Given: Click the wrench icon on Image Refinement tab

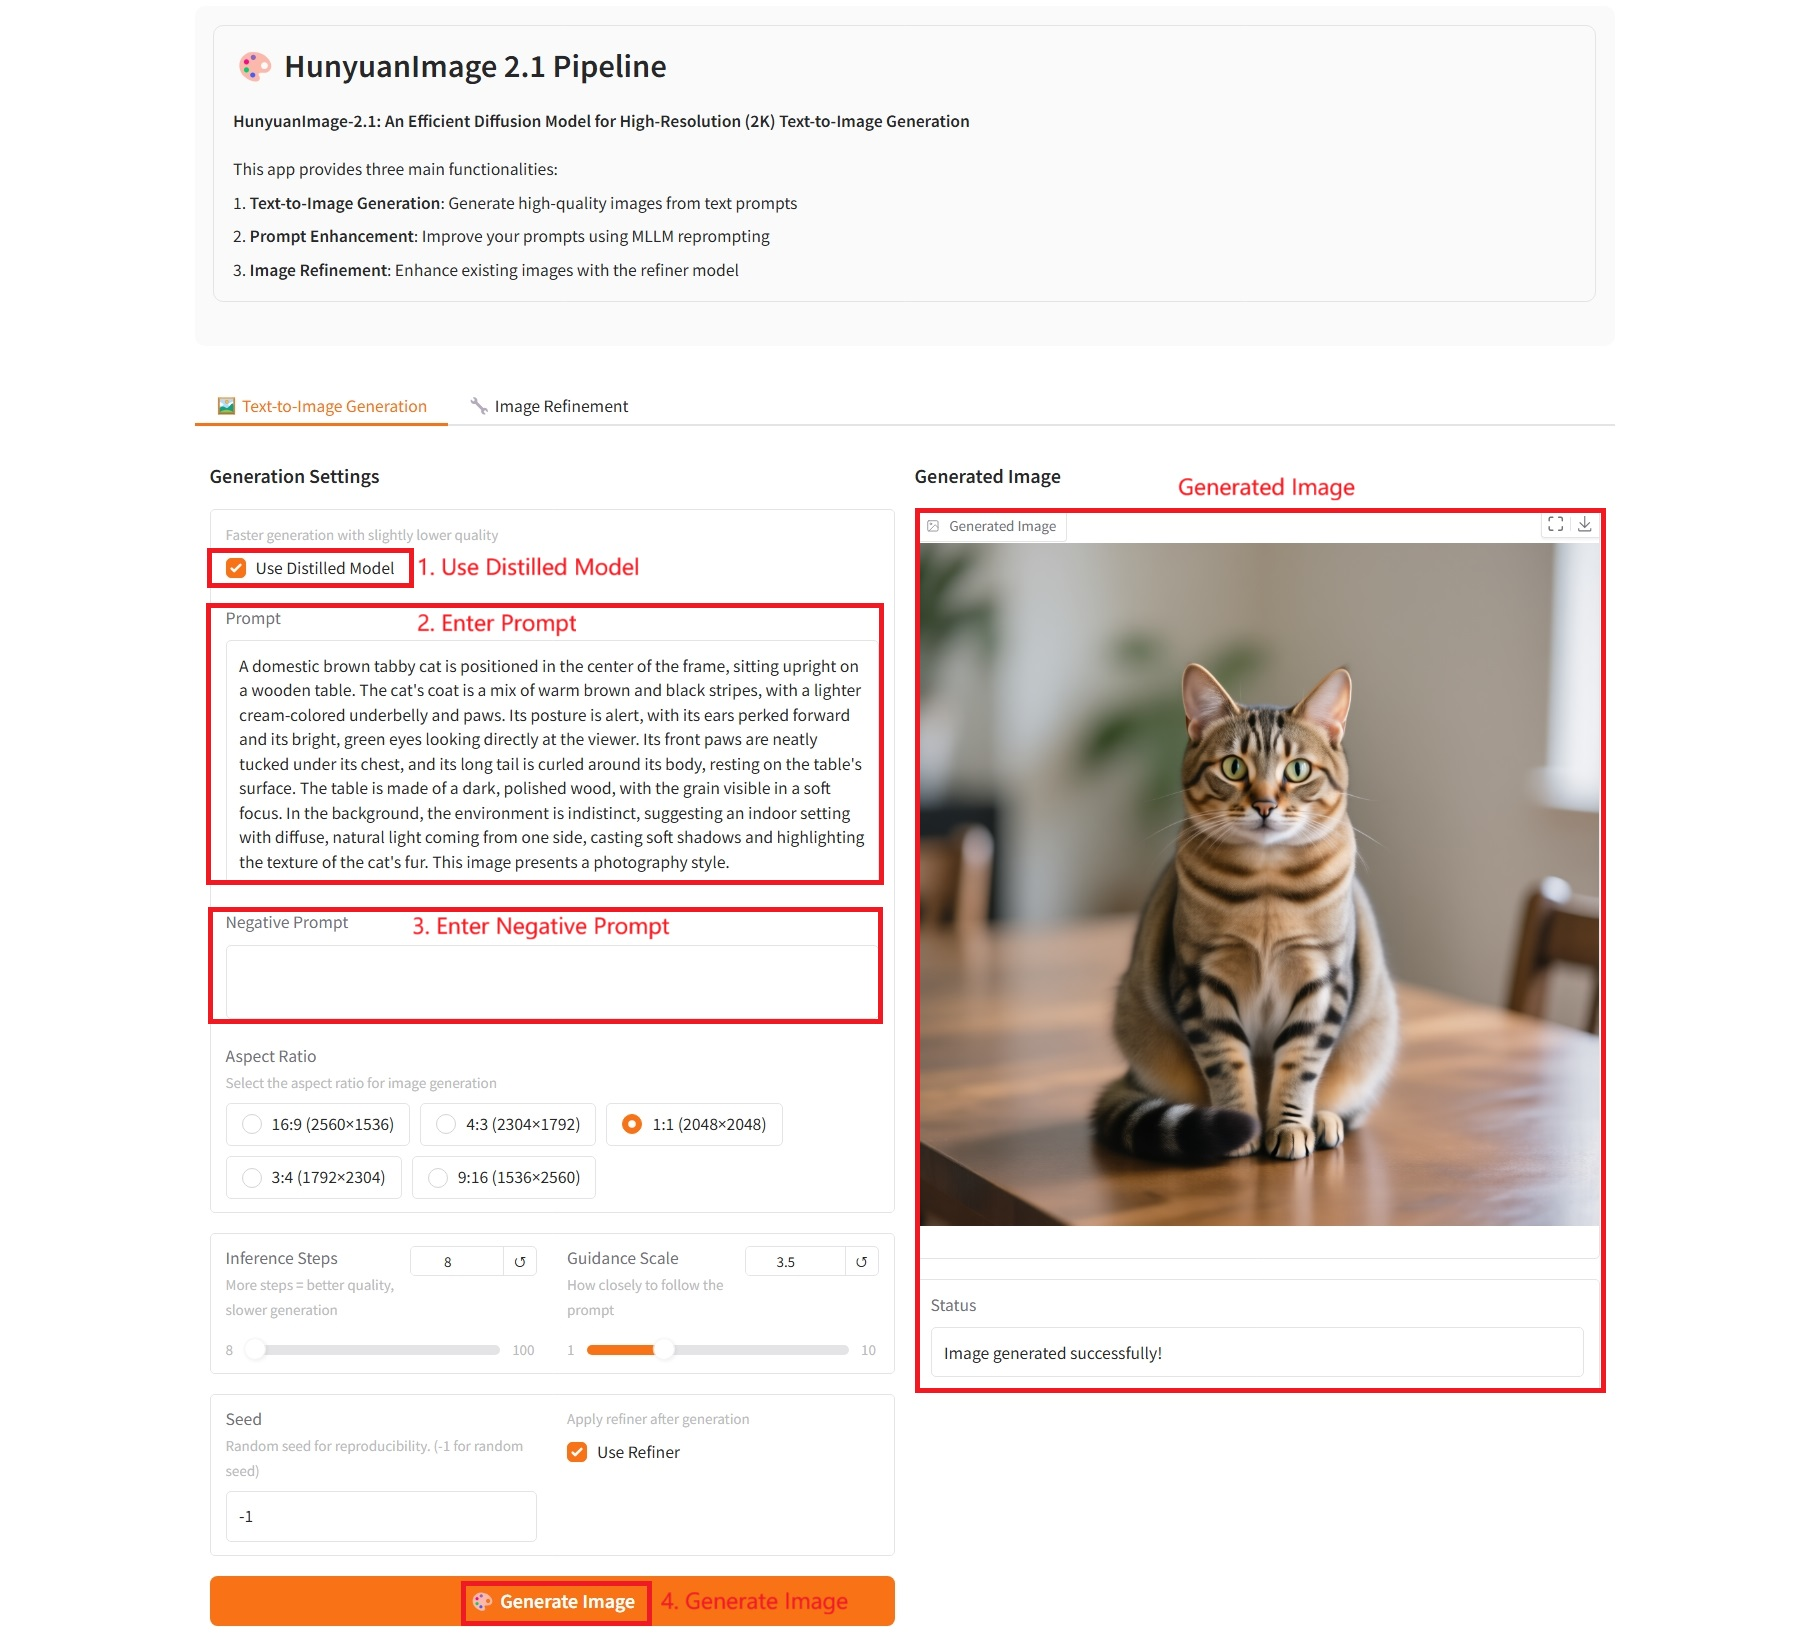Looking at the screenshot, I should click(x=479, y=406).
